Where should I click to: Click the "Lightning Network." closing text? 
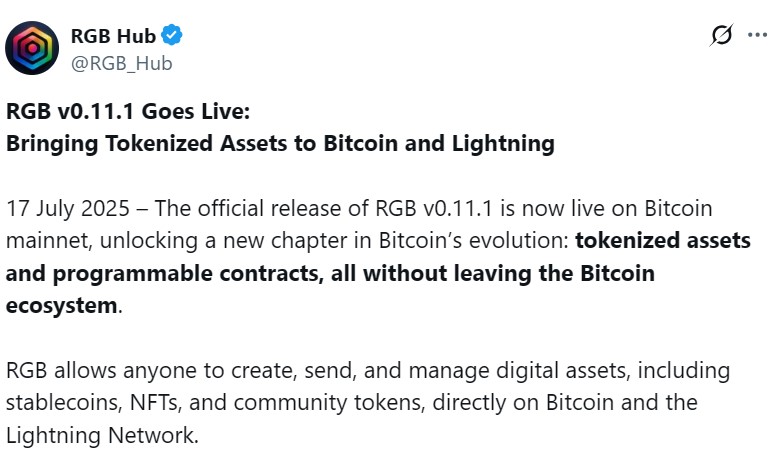[x=101, y=435]
